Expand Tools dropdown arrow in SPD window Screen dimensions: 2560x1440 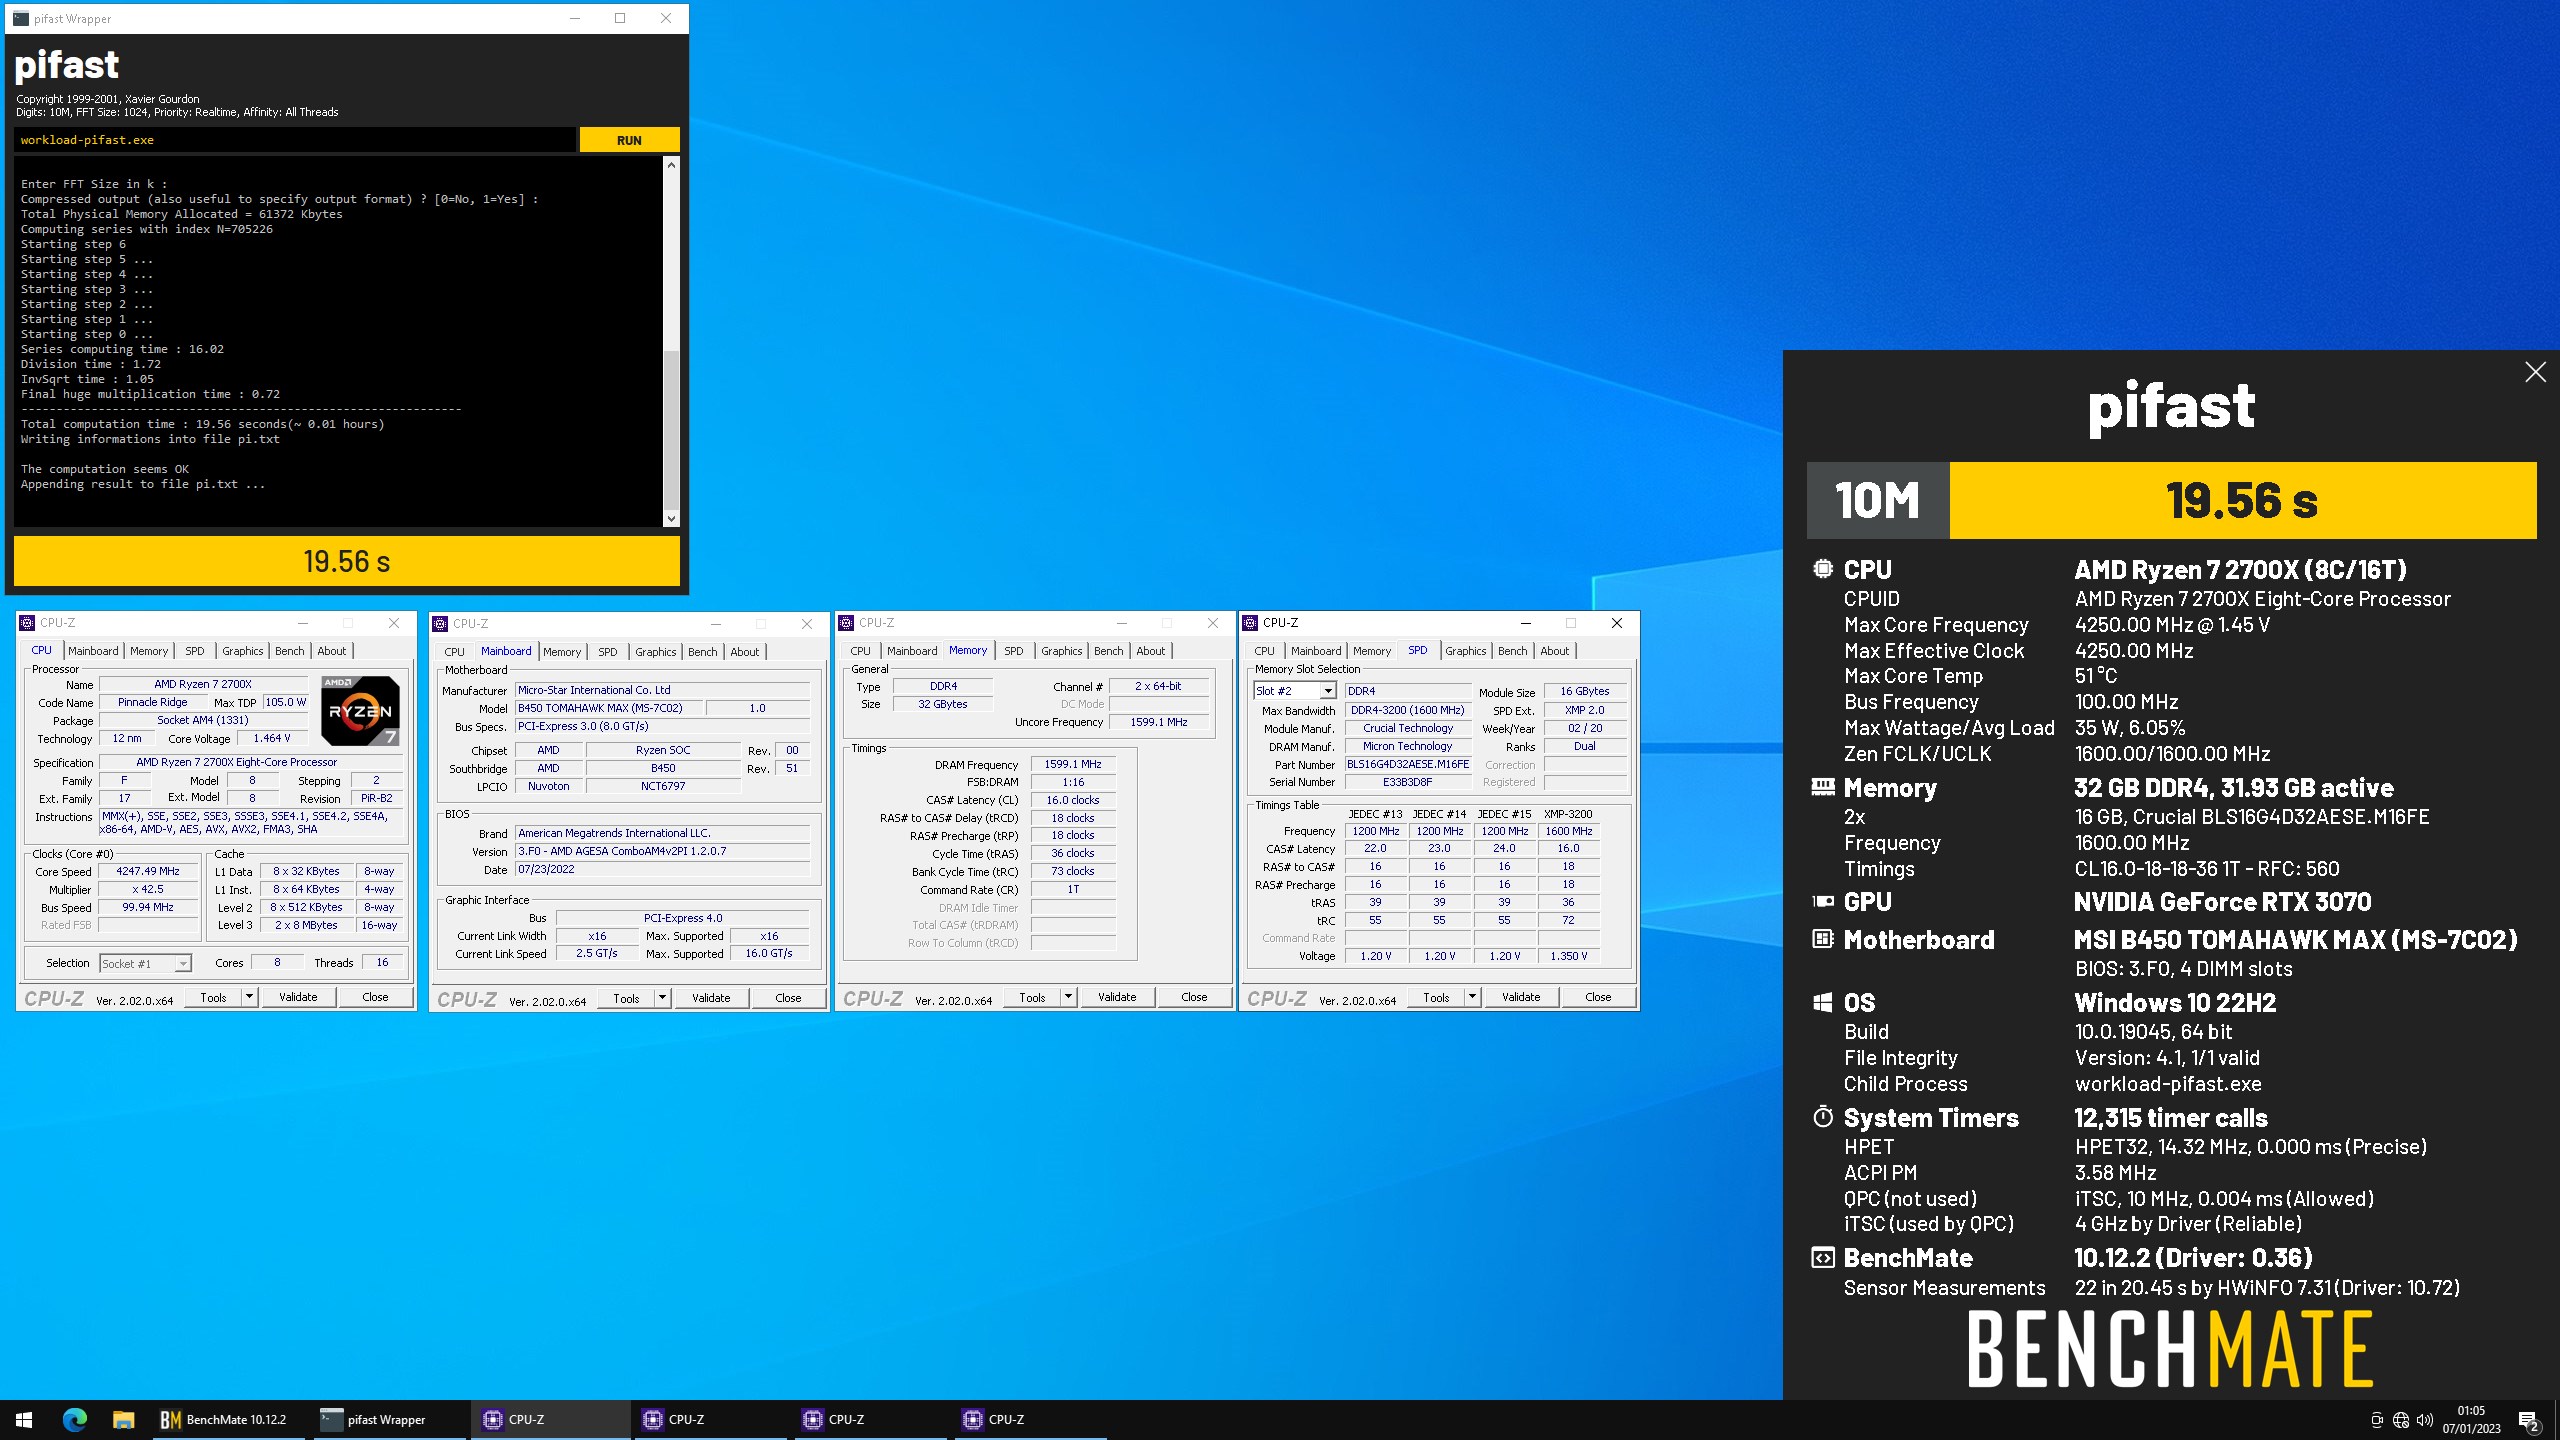click(x=1472, y=997)
